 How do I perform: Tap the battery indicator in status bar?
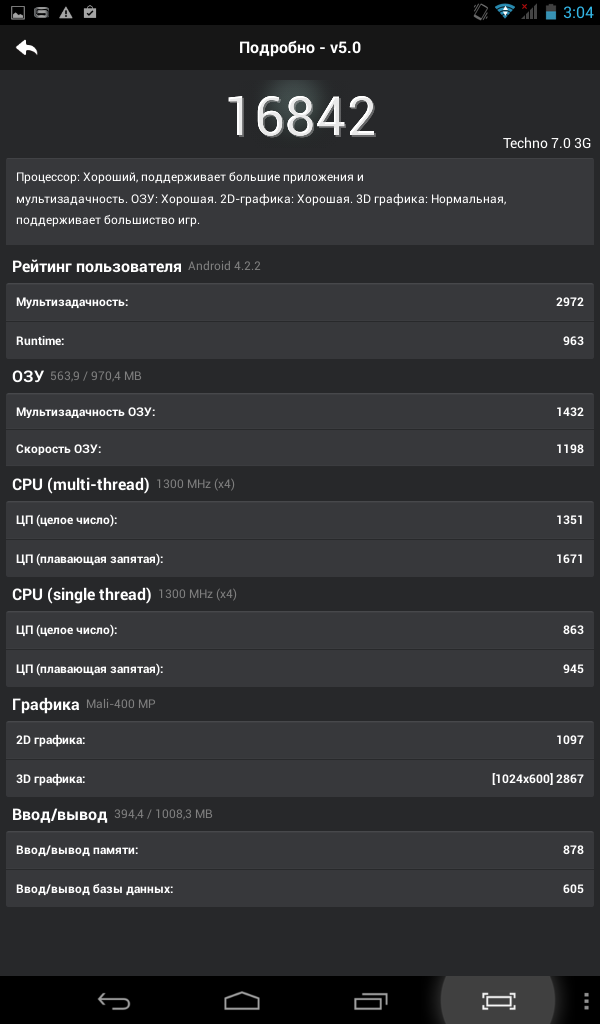(551, 12)
